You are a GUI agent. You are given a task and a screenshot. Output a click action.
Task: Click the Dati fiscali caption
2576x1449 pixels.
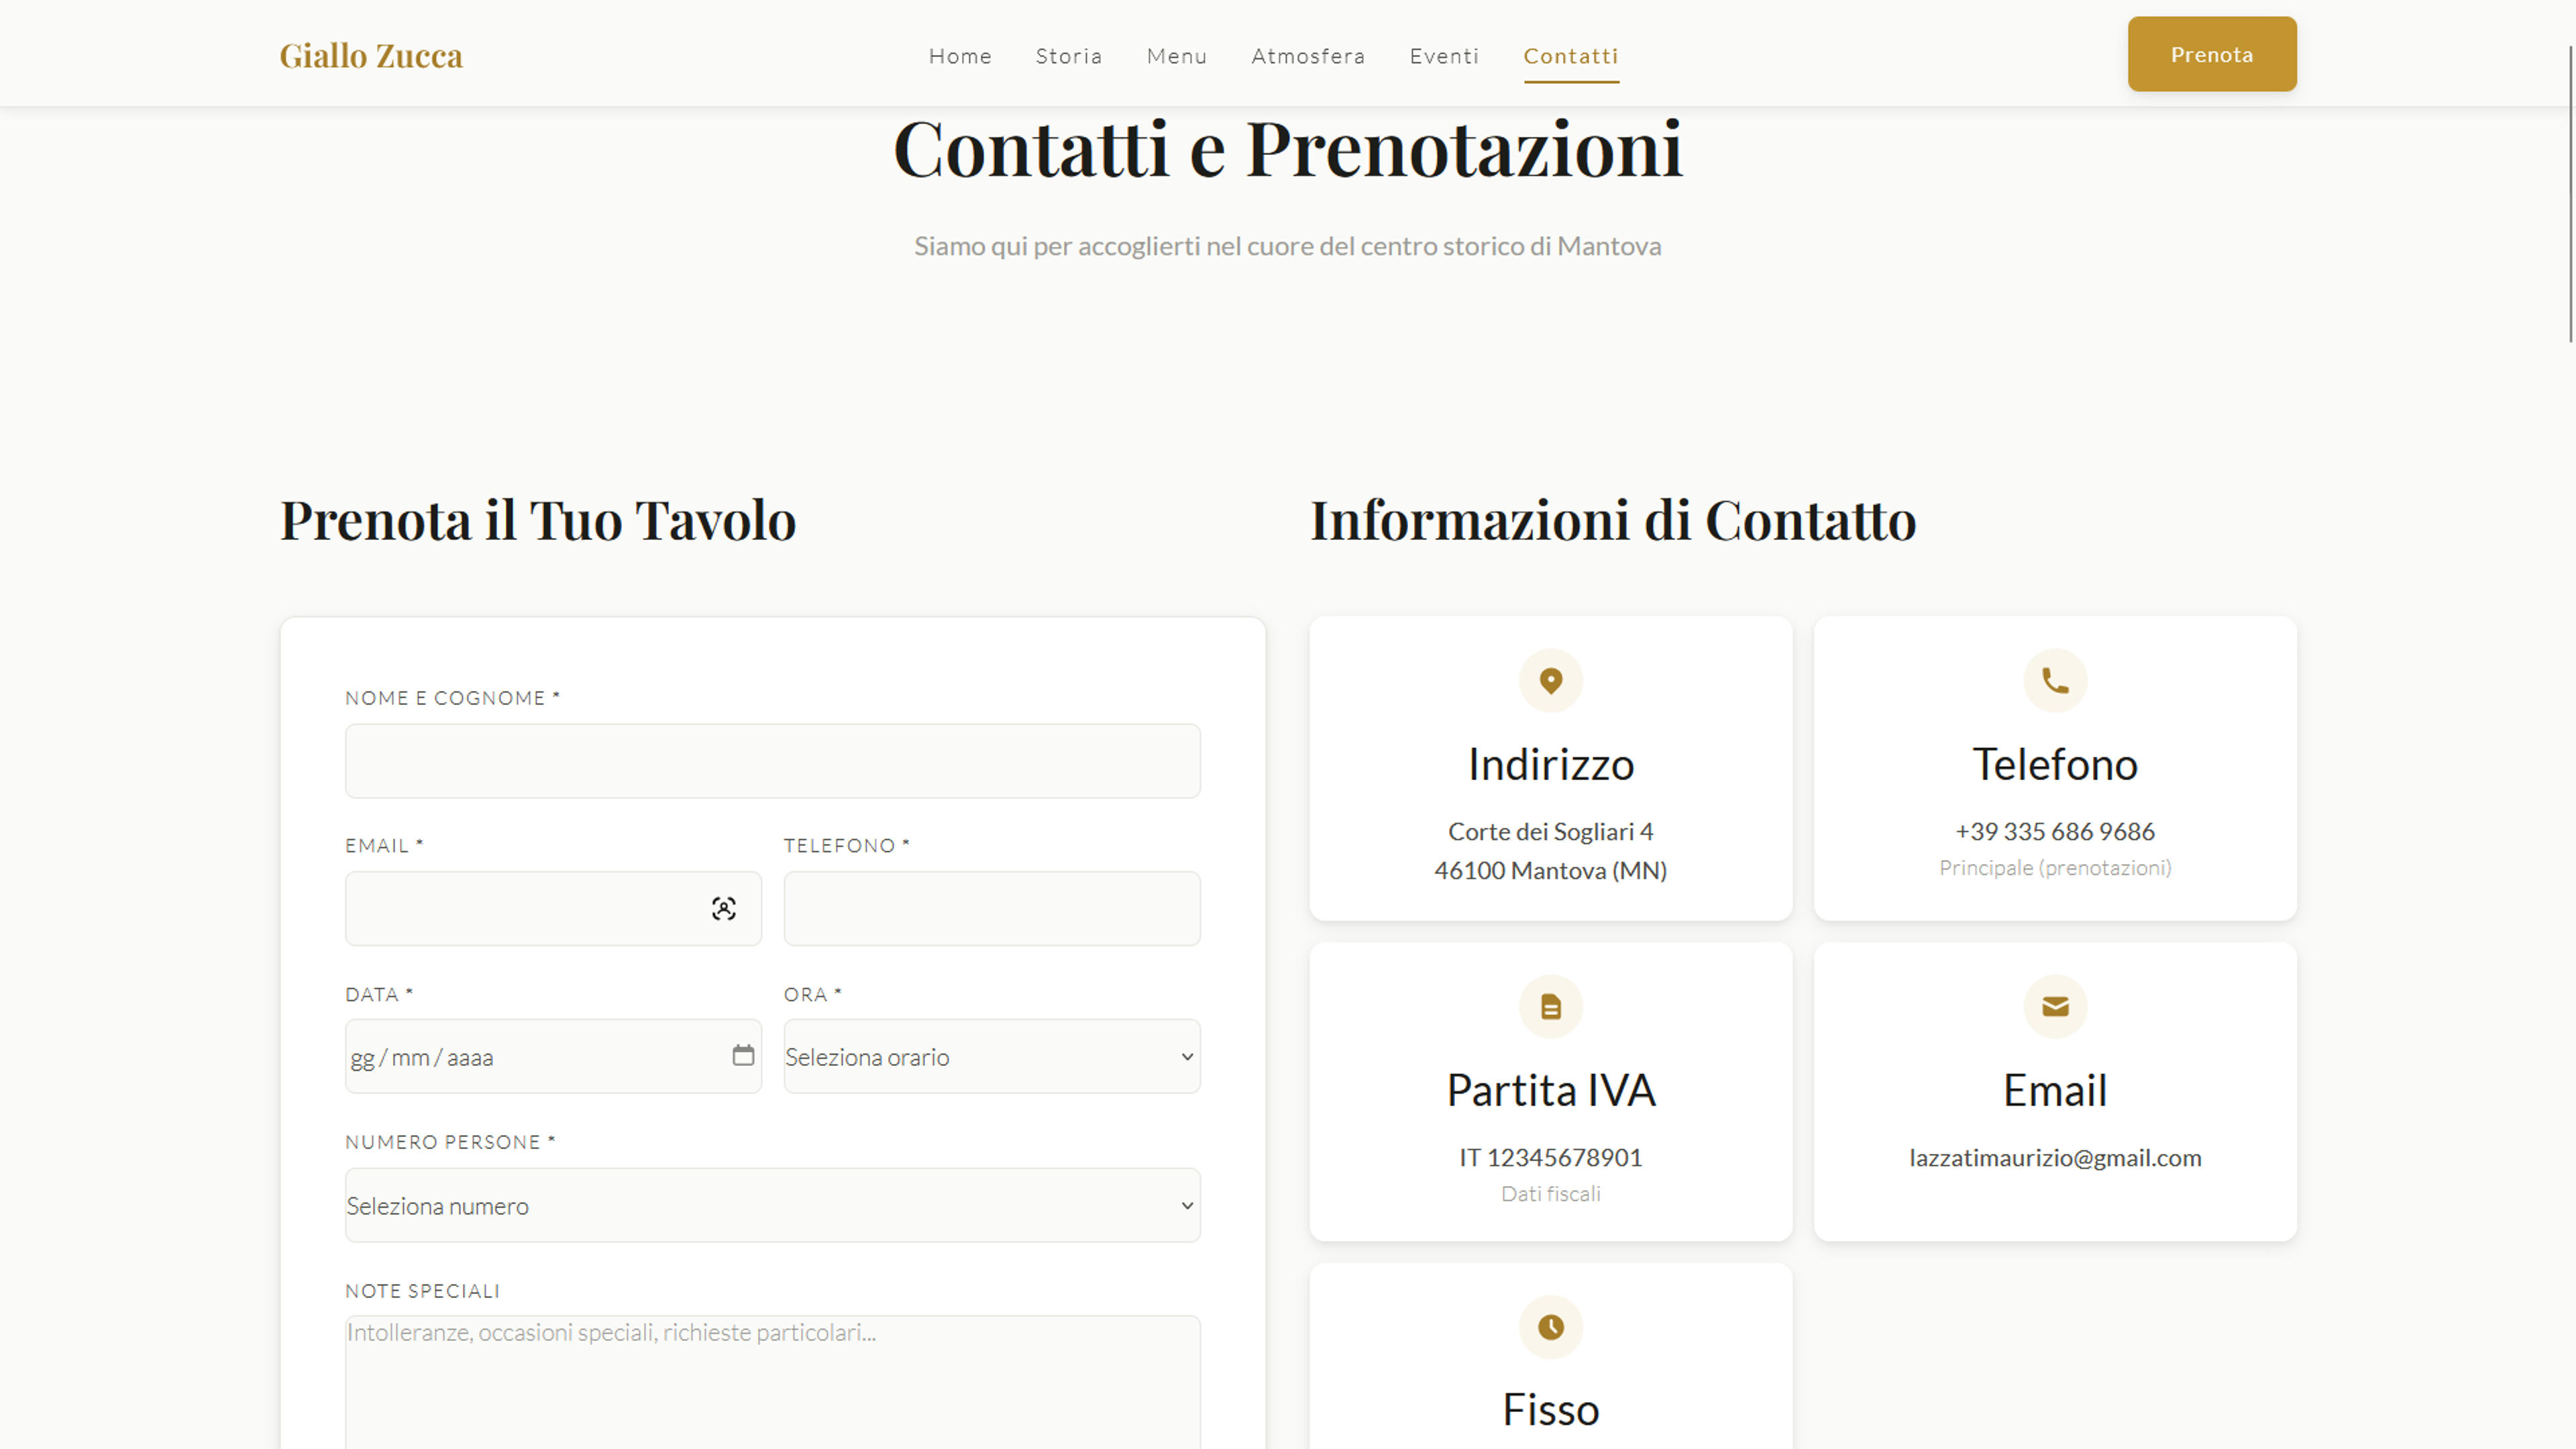pos(1551,1193)
